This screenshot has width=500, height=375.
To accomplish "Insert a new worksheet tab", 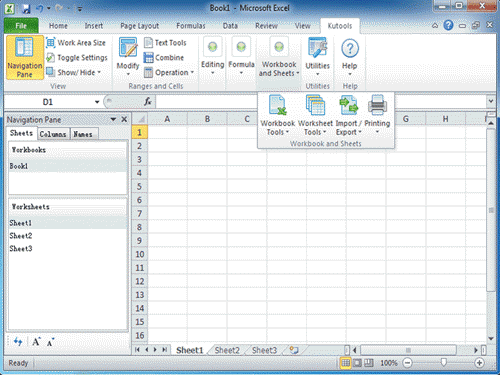I will coord(294,350).
